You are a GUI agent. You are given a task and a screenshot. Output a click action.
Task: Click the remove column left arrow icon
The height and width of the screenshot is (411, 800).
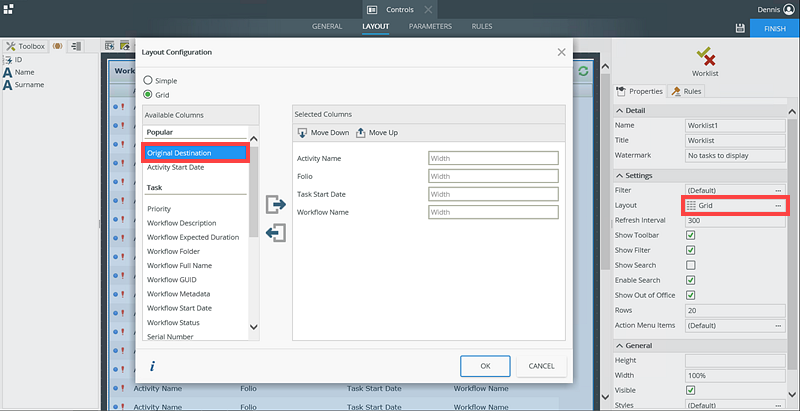coord(276,233)
